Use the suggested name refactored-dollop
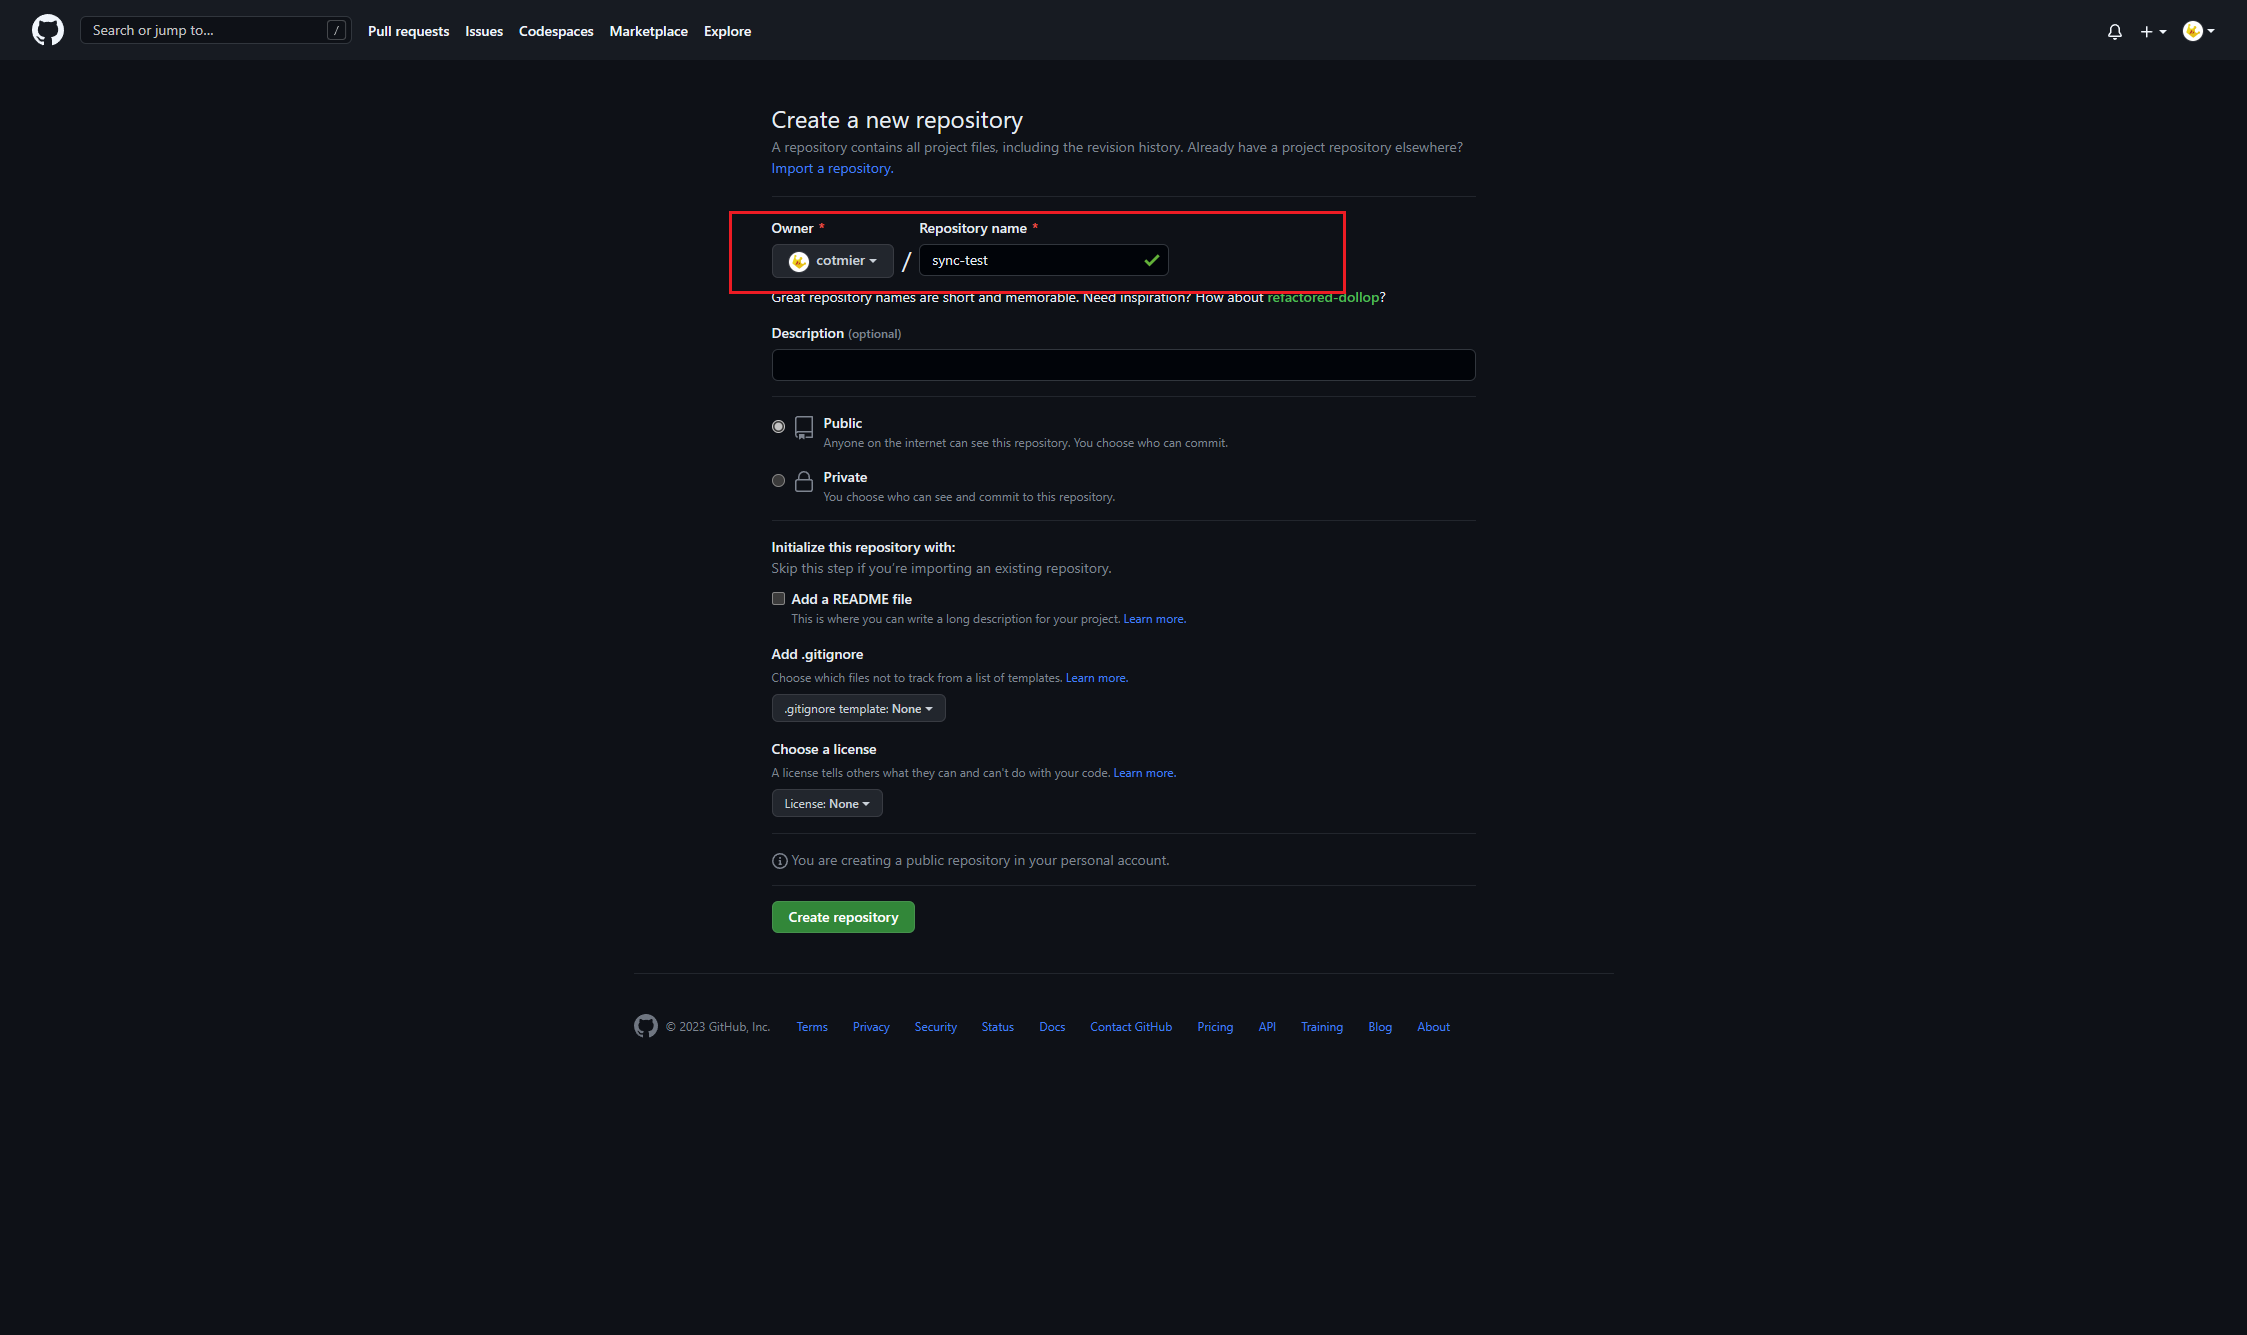This screenshot has height=1335, width=2247. (1322, 297)
